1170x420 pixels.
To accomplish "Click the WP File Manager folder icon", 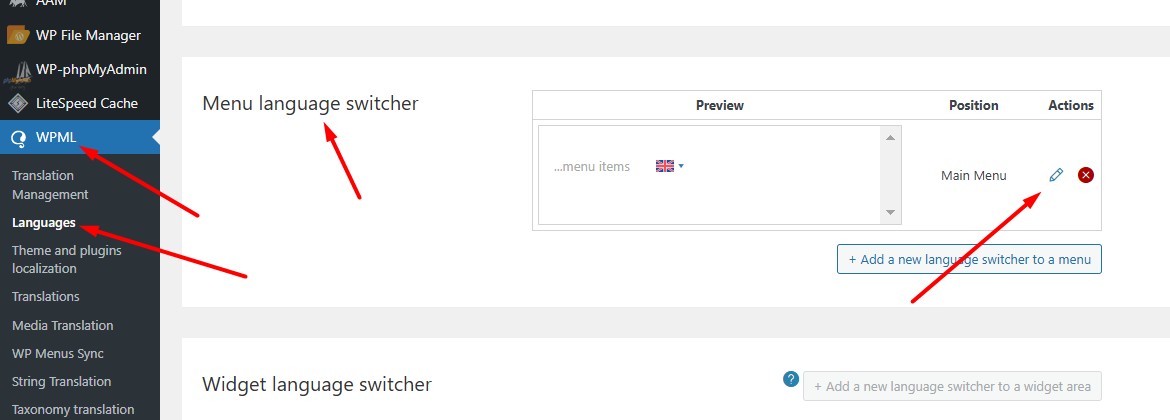I will click(18, 35).
